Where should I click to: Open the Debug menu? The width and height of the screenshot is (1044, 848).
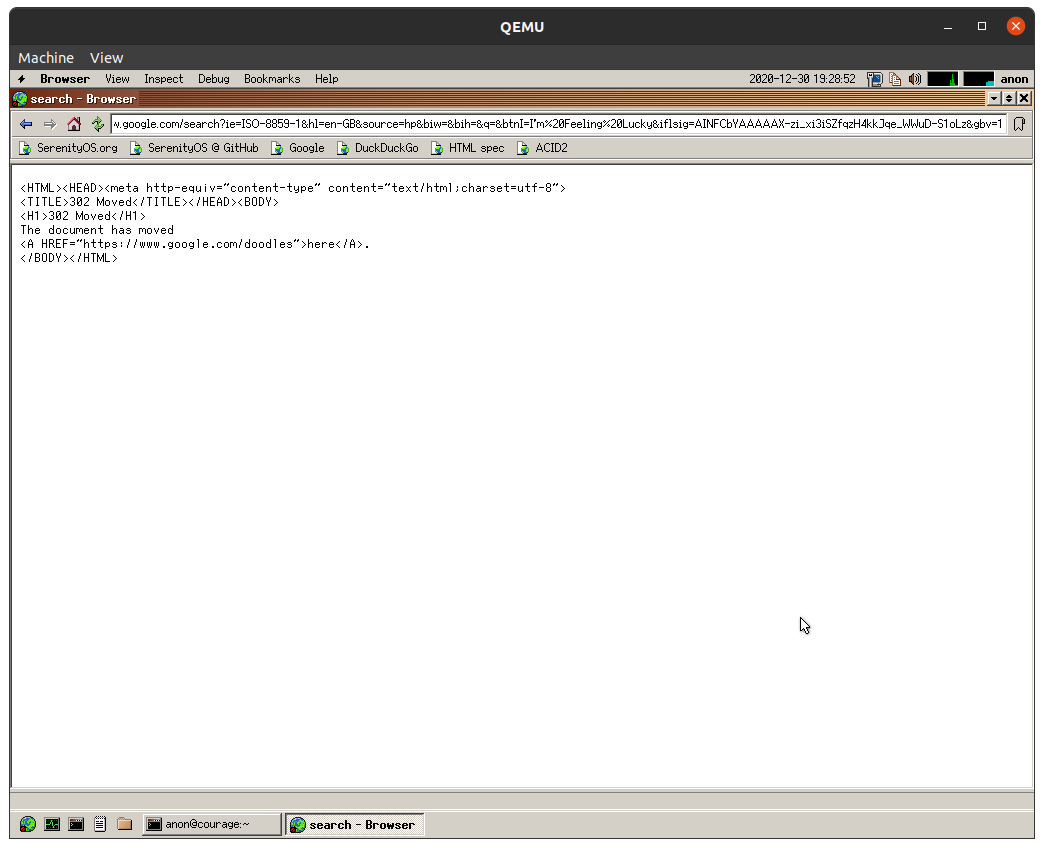click(213, 79)
